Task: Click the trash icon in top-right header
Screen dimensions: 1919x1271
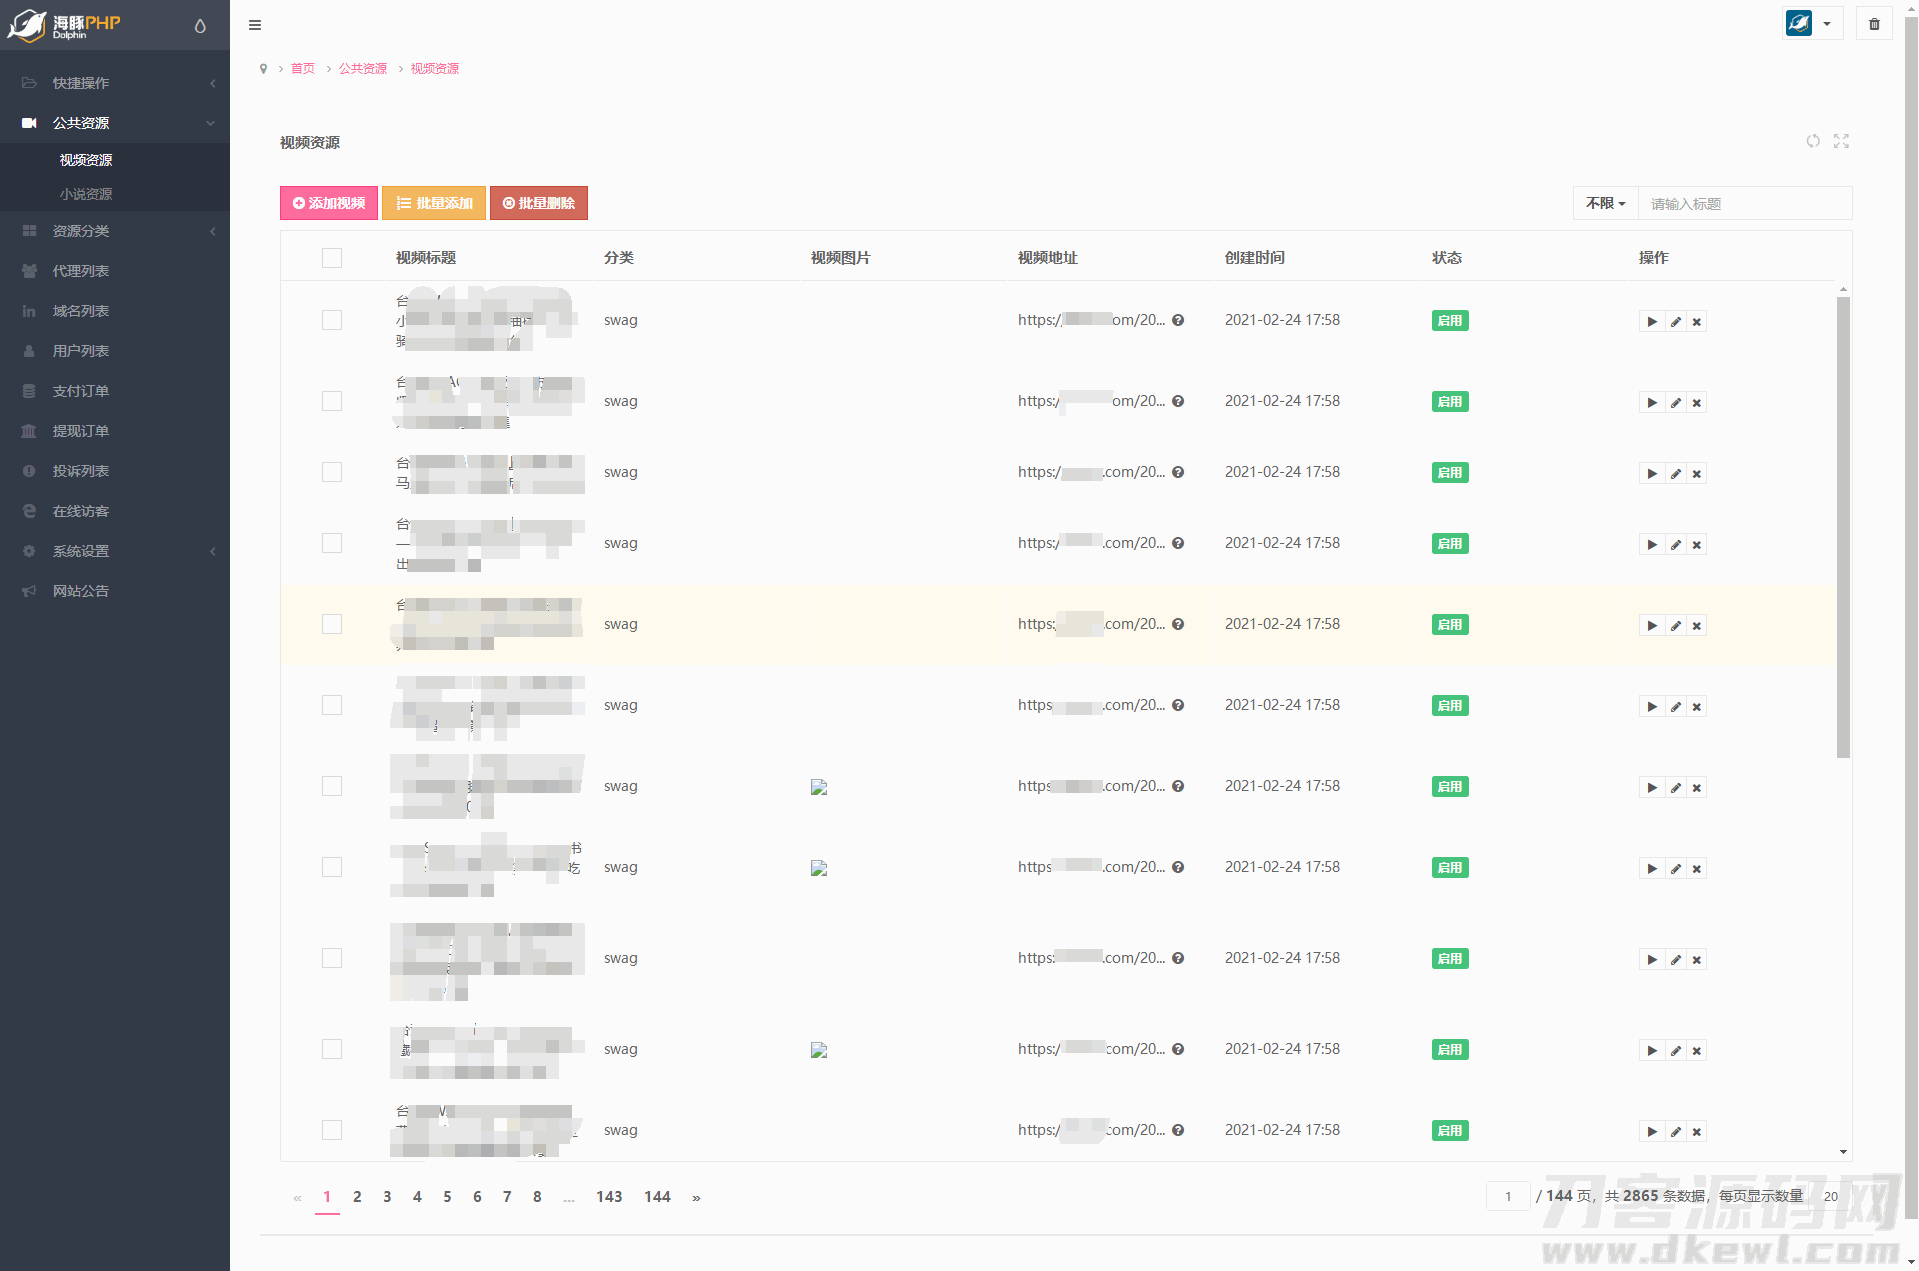Action: coord(1874,24)
